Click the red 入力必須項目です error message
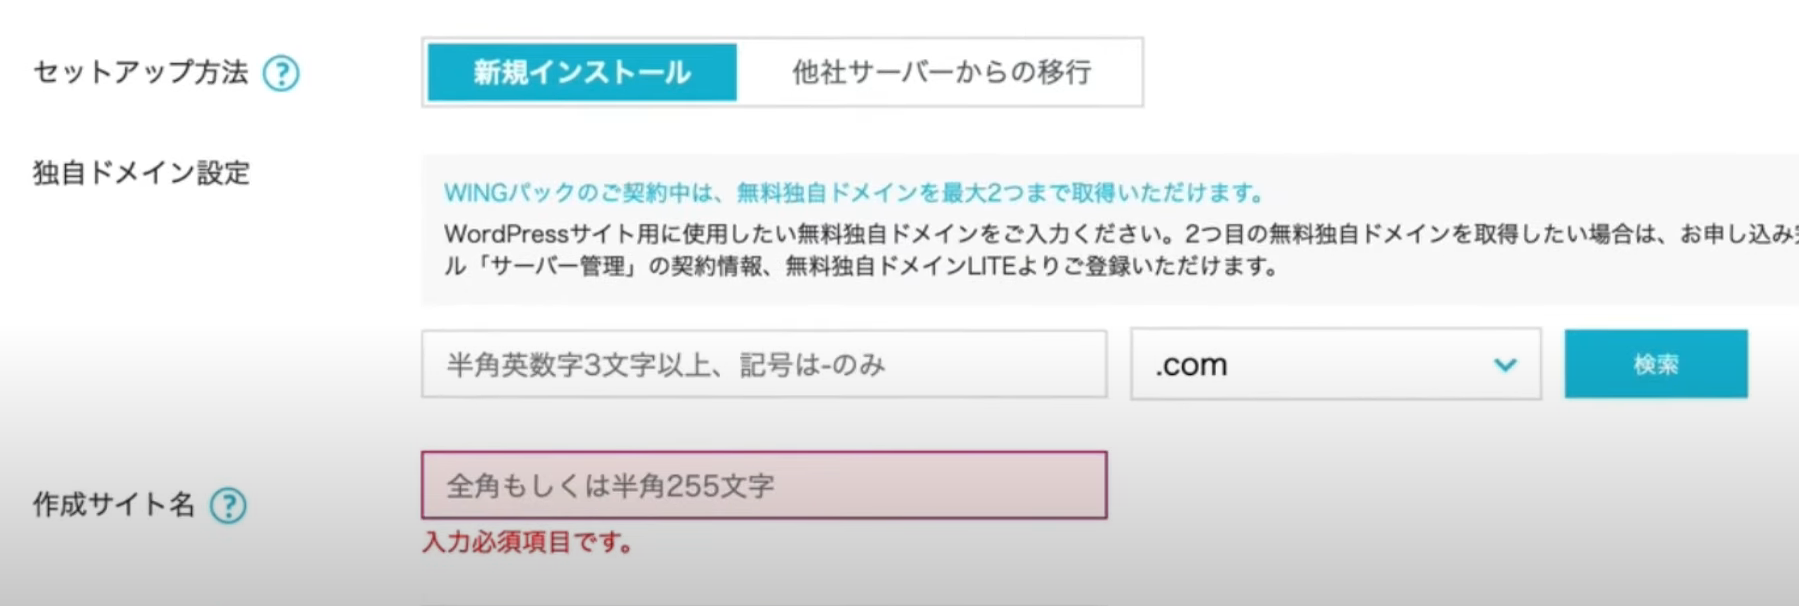This screenshot has width=1799, height=606. click(x=528, y=543)
